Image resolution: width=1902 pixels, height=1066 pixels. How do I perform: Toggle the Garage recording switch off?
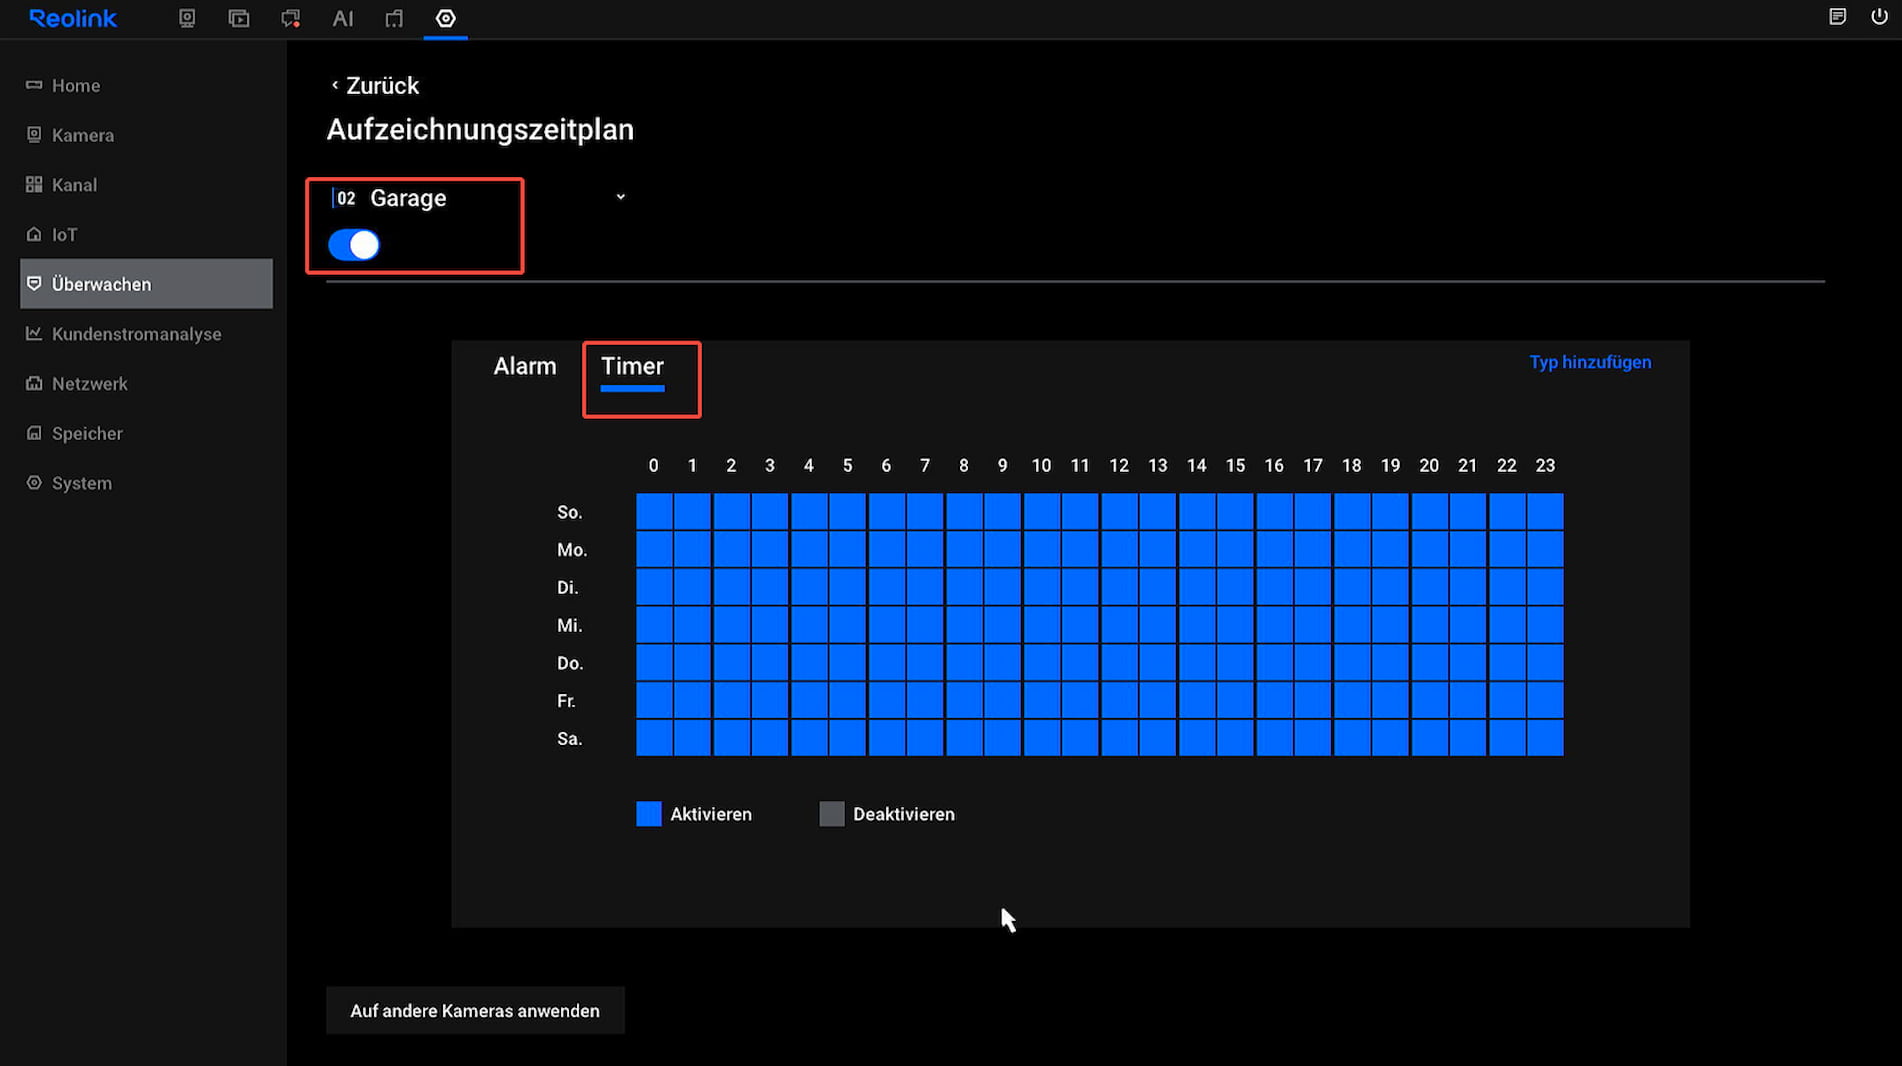pyautogui.click(x=354, y=245)
